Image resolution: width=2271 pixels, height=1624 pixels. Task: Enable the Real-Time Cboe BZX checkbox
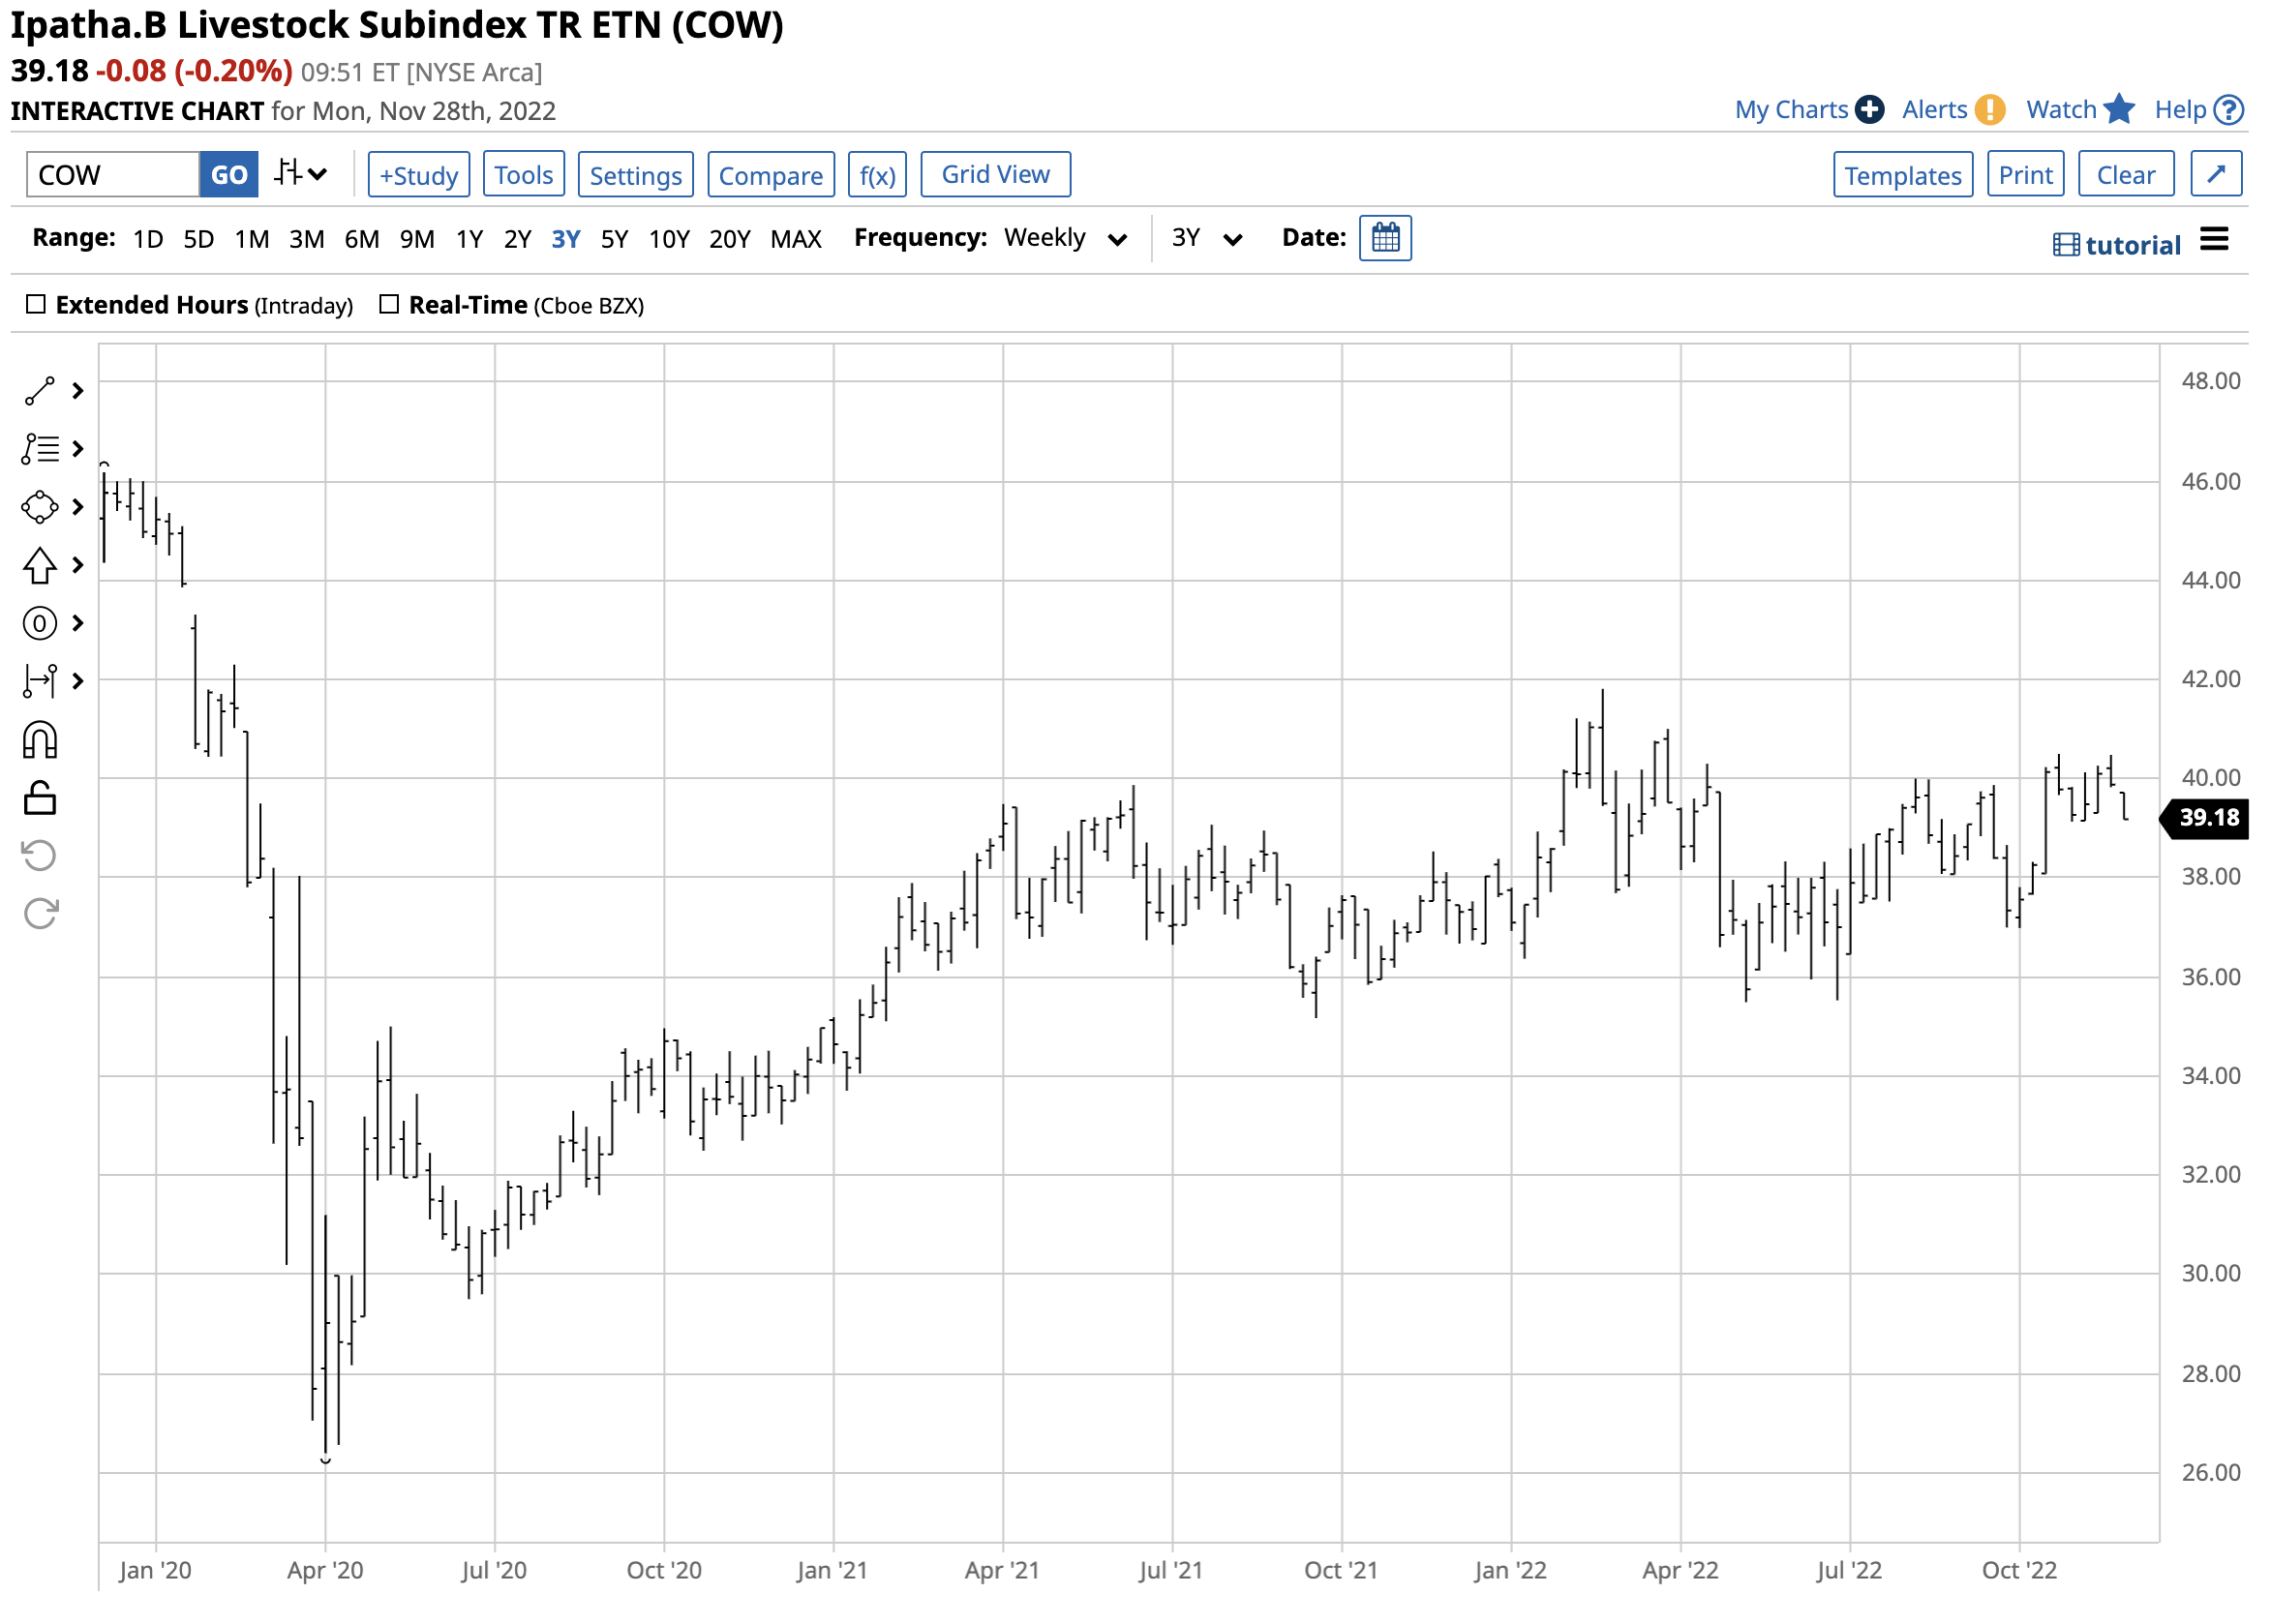click(389, 304)
